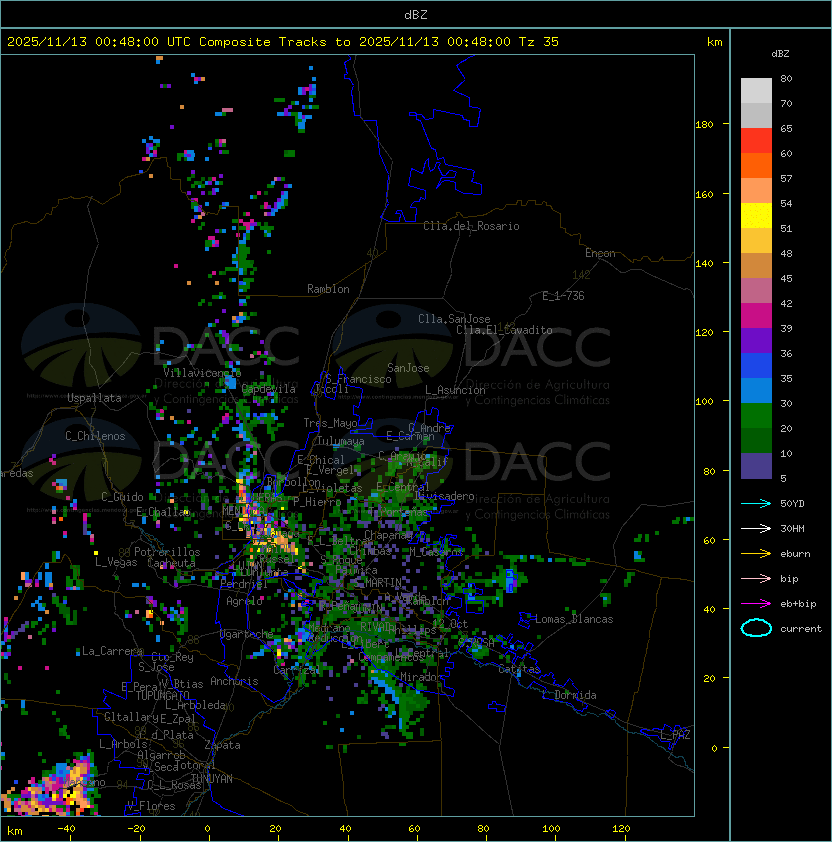This screenshot has height=842, width=832.
Task: Click the 'C_Chilenos' place label
Action: tap(95, 436)
